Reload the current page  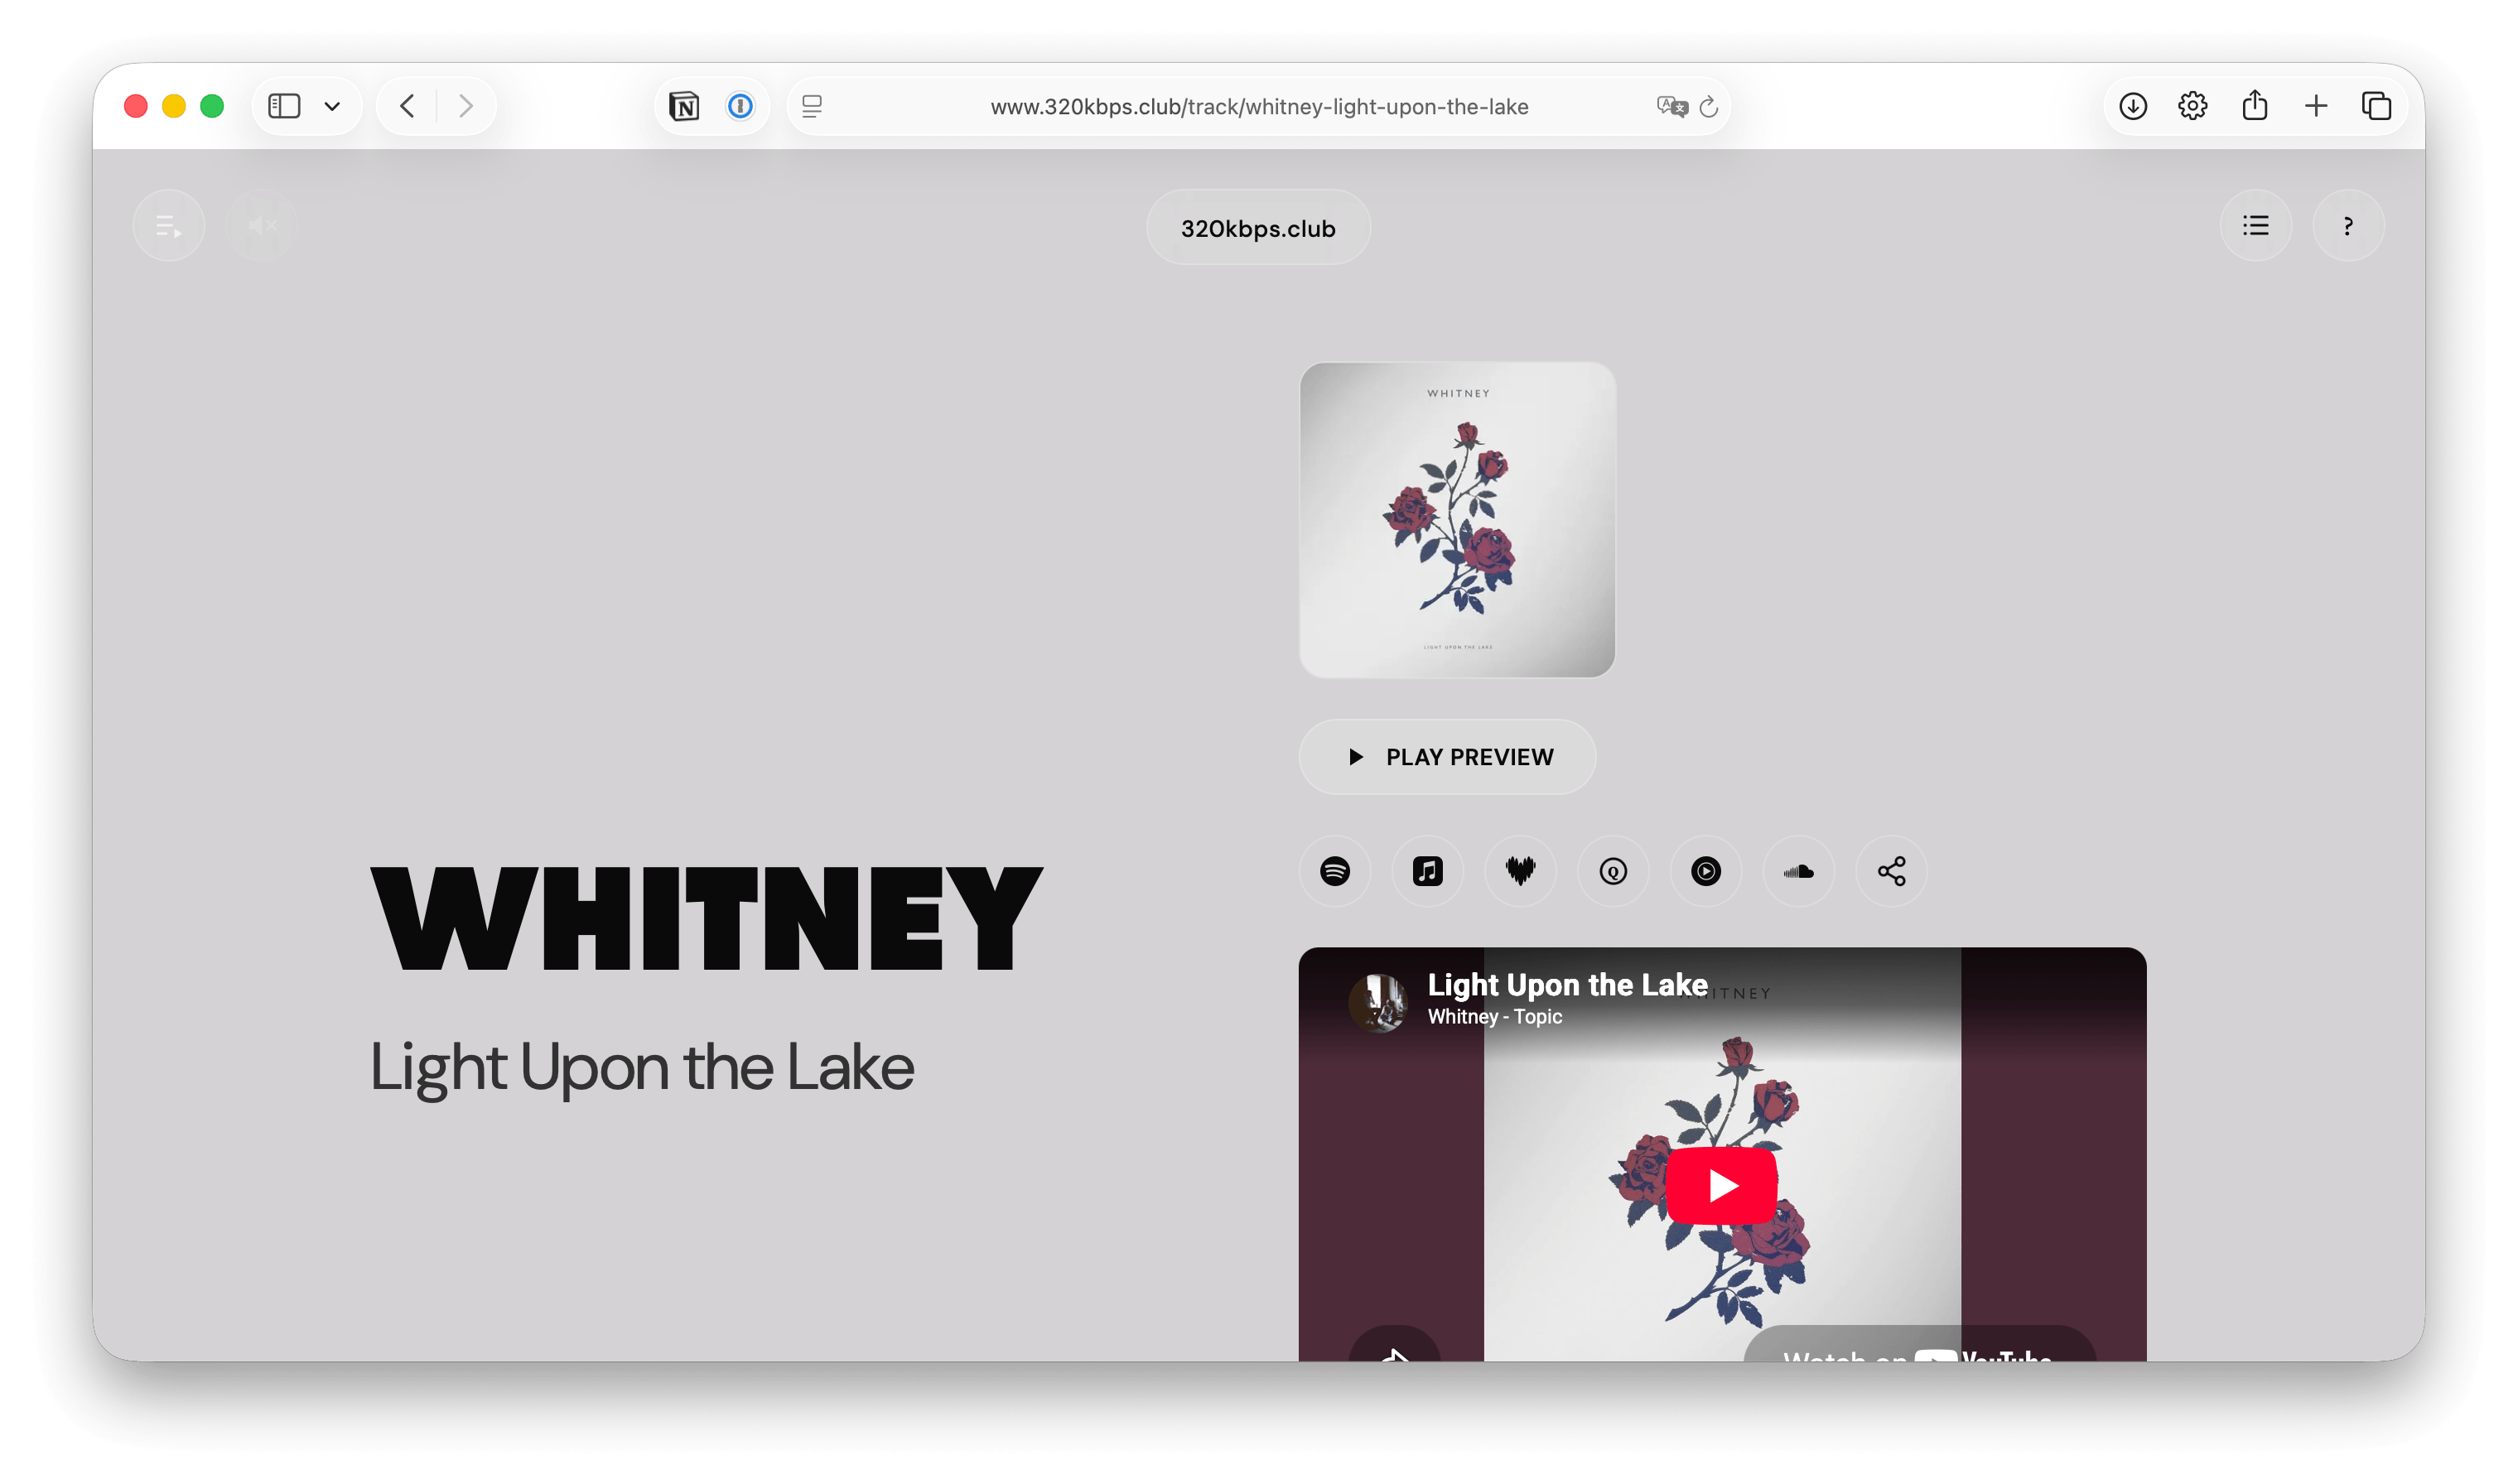[1709, 106]
